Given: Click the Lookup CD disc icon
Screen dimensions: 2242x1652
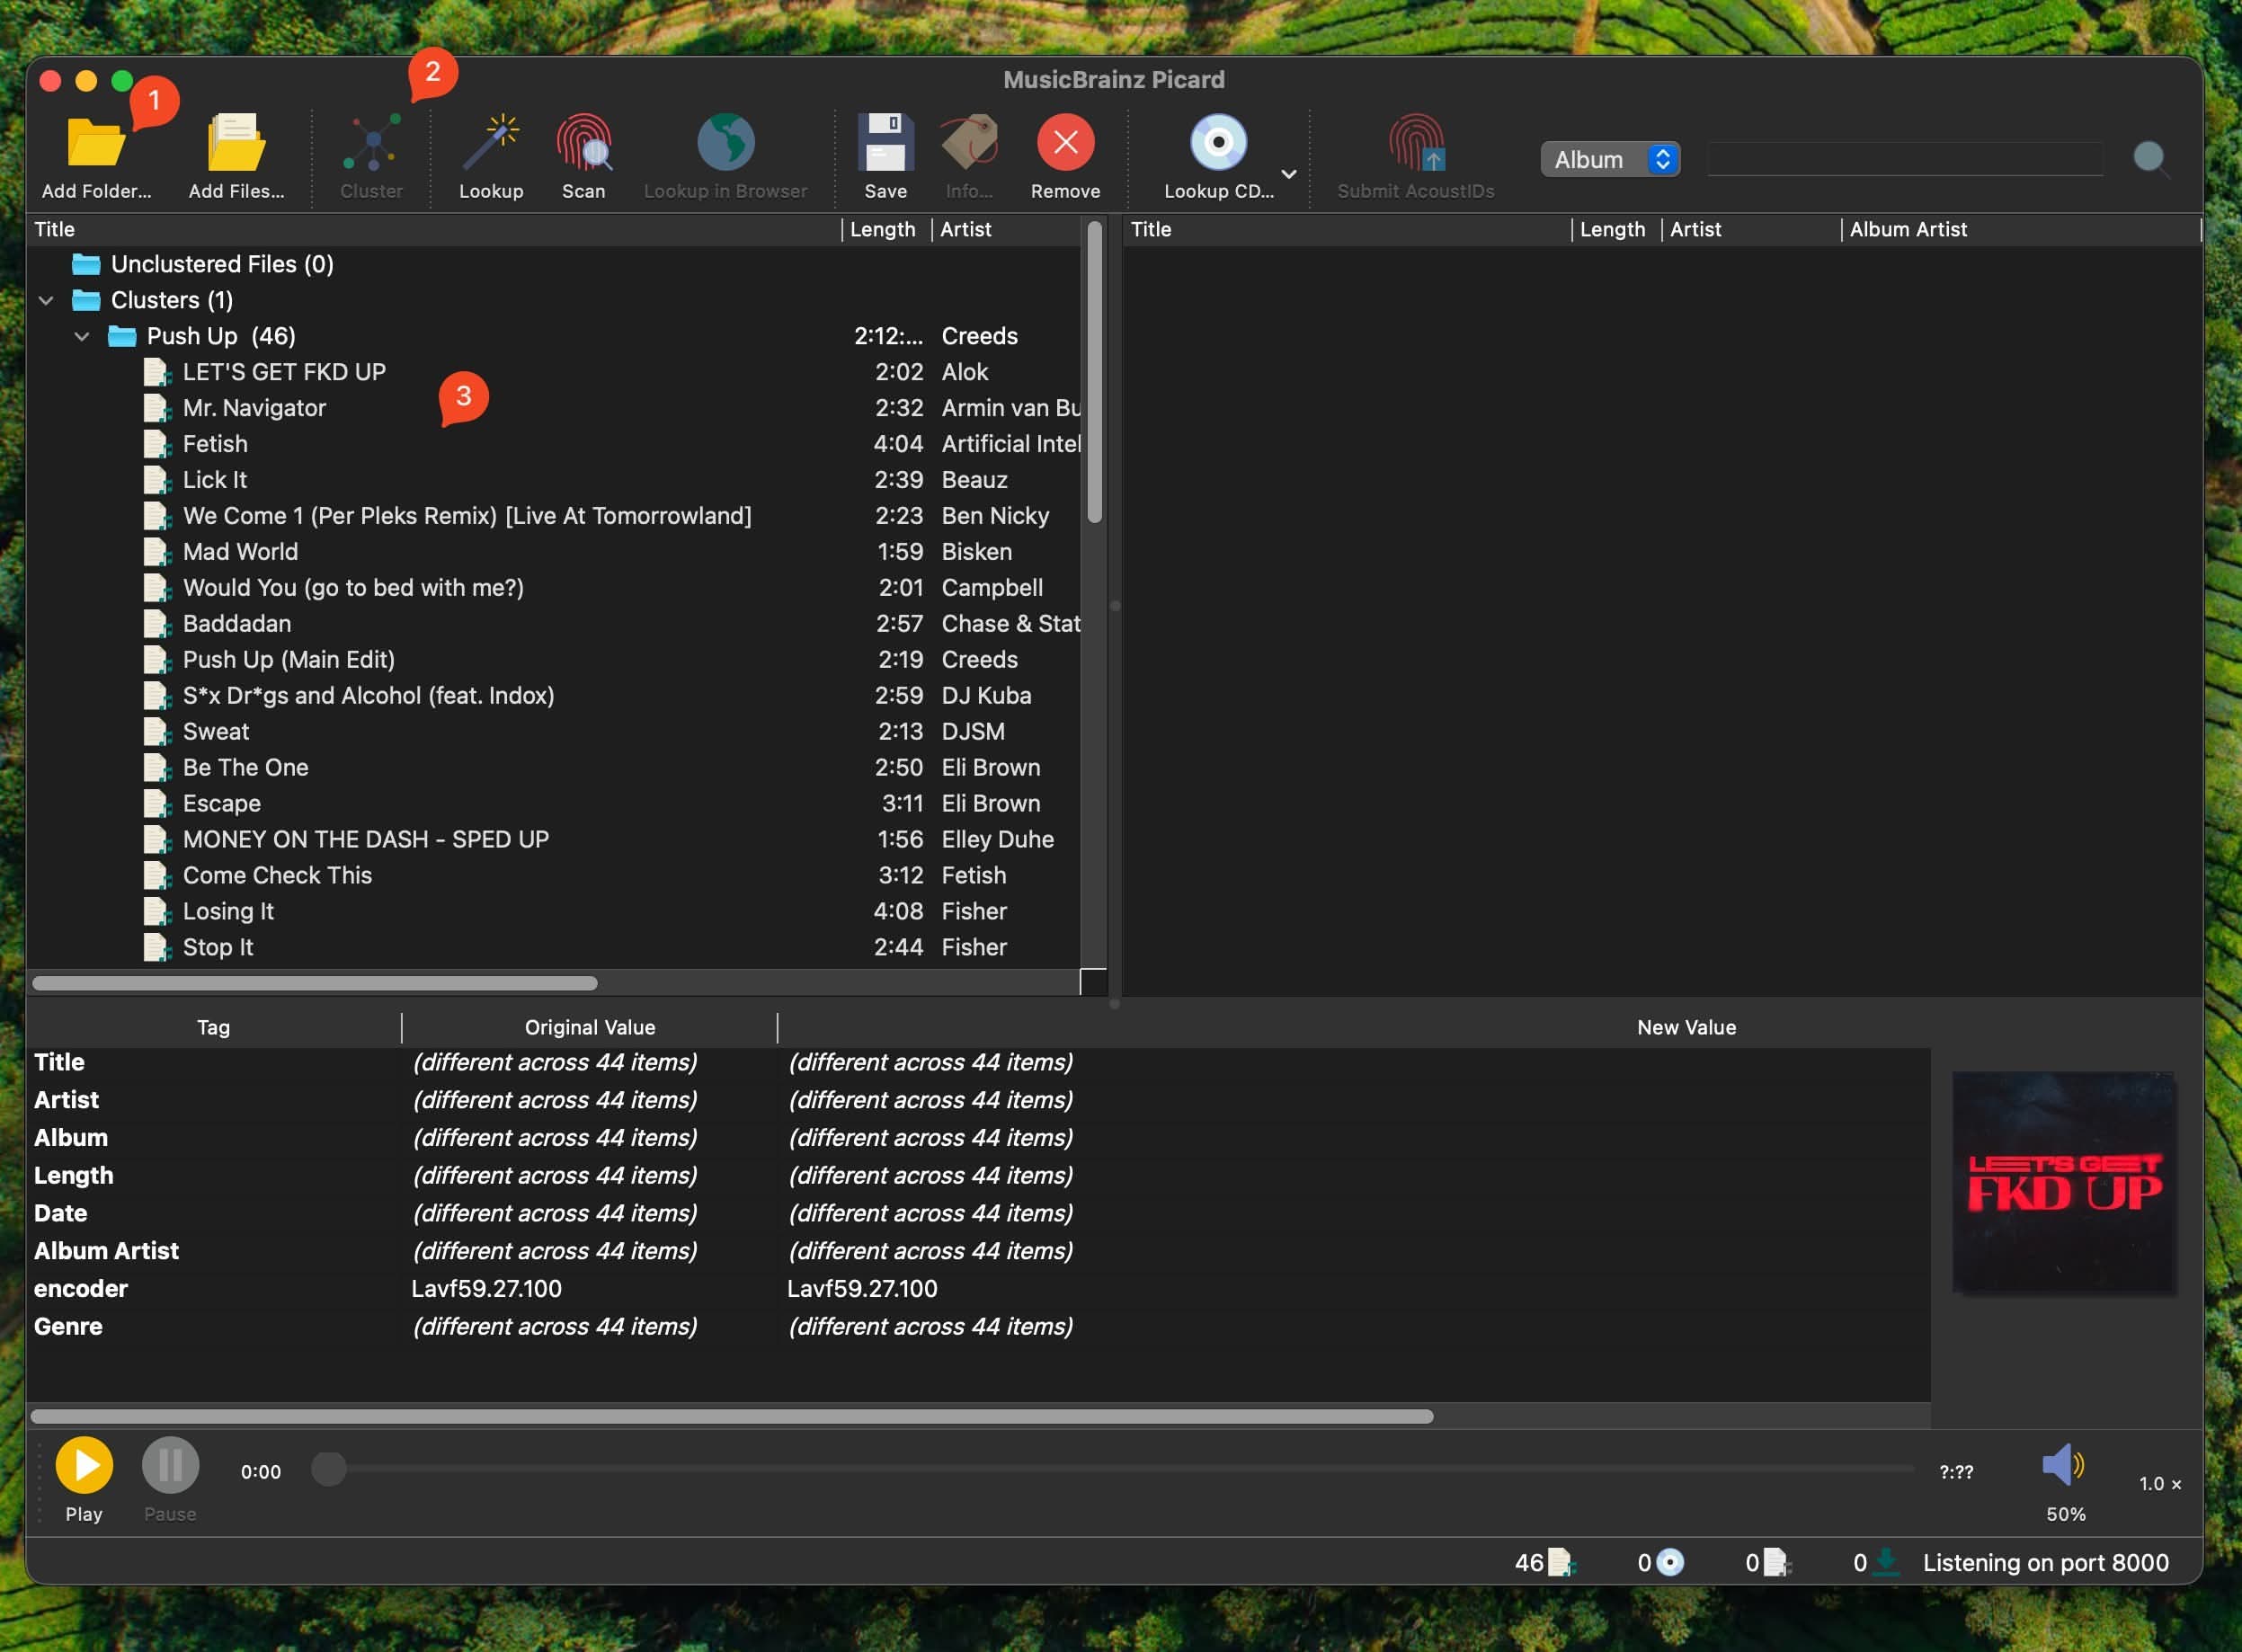Looking at the screenshot, I should click(1217, 143).
